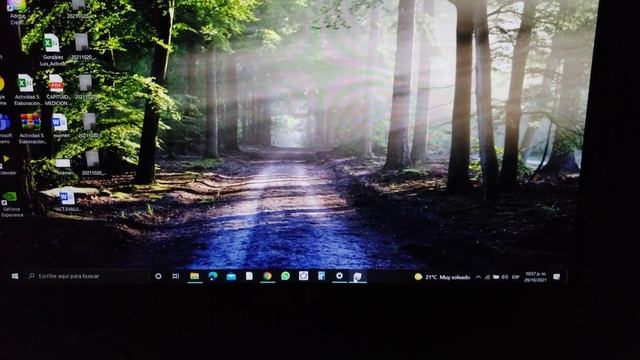The height and width of the screenshot is (360, 640).
Task: Expand the hidden system tray icons chevron
Action: tap(478, 277)
